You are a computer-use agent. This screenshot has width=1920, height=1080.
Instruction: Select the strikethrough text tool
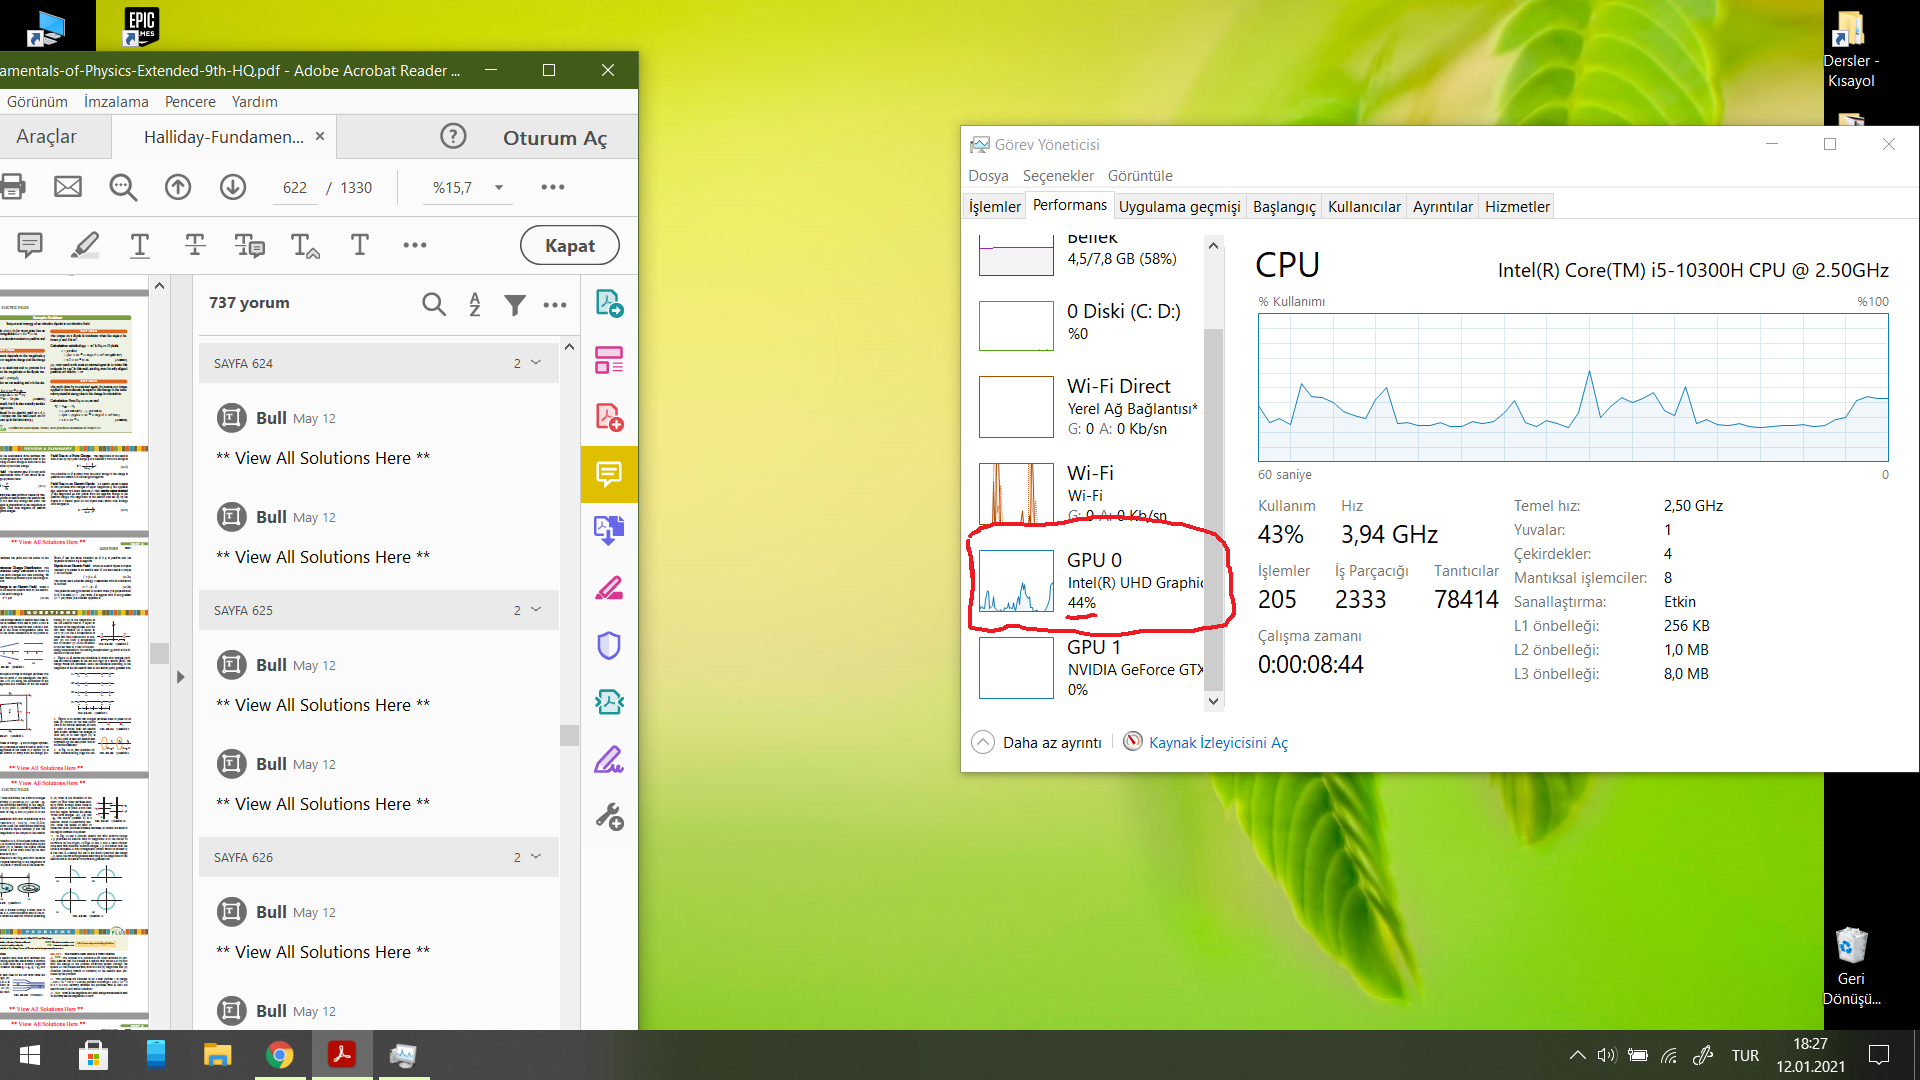click(195, 245)
